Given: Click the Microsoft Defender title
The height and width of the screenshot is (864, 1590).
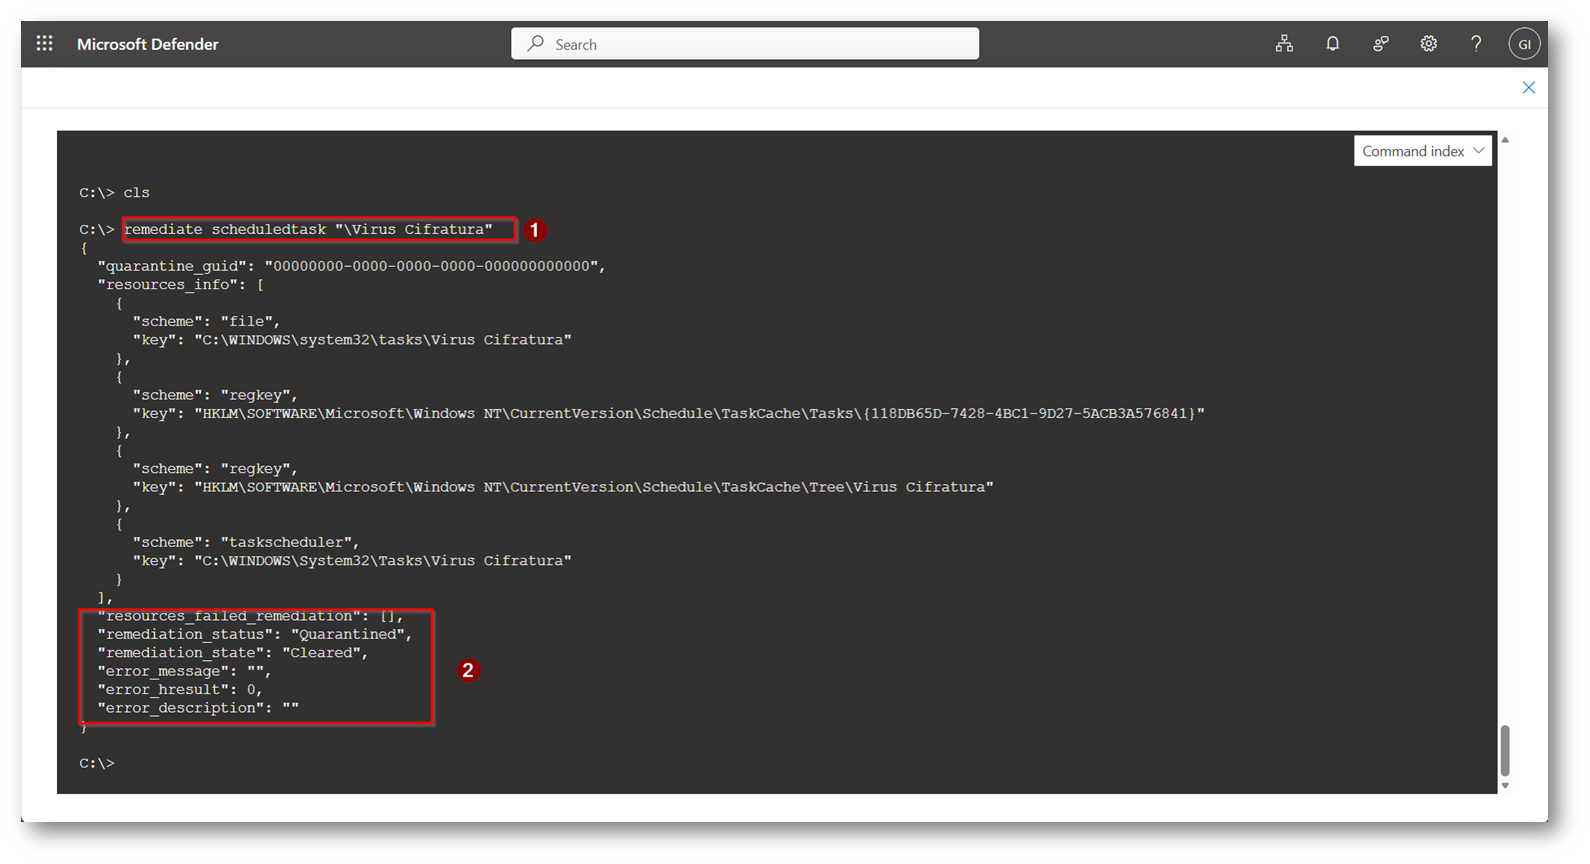Looking at the screenshot, I should [x=147, y=44].
